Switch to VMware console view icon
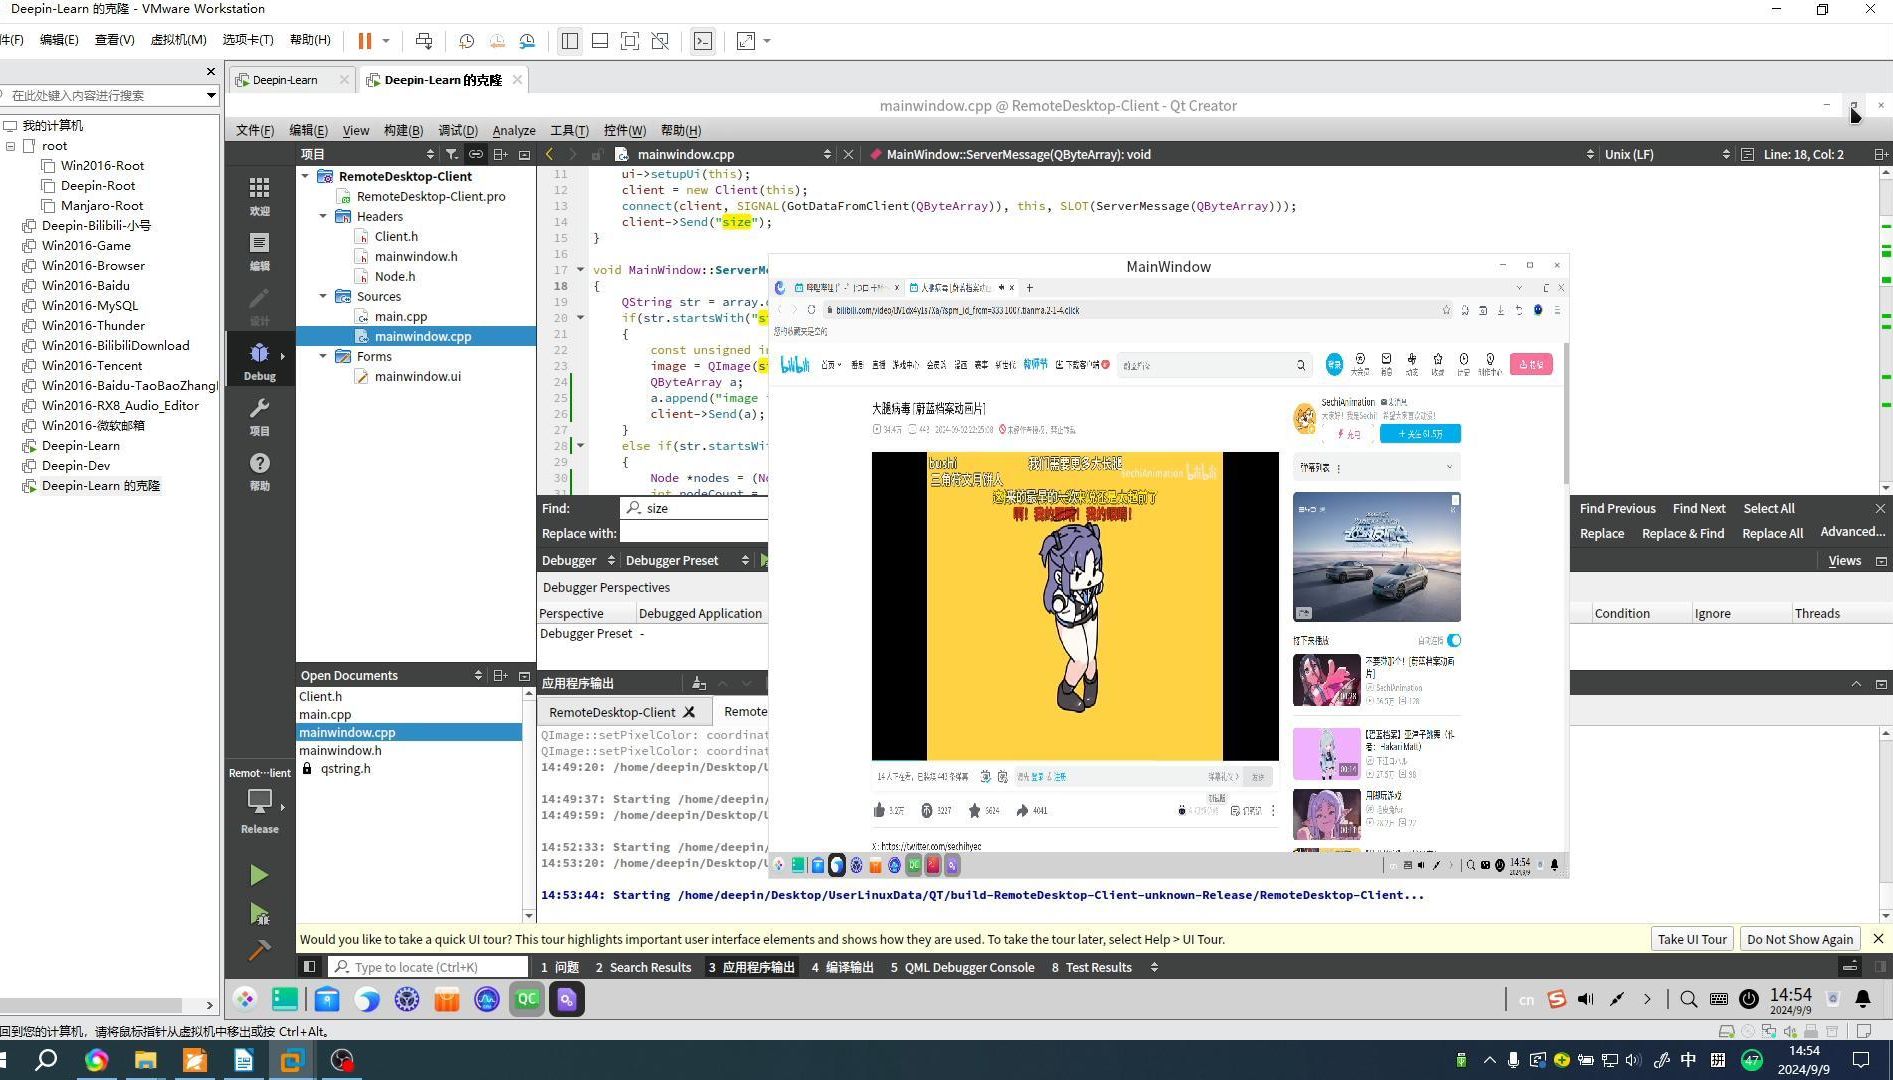 pos(703,41)
